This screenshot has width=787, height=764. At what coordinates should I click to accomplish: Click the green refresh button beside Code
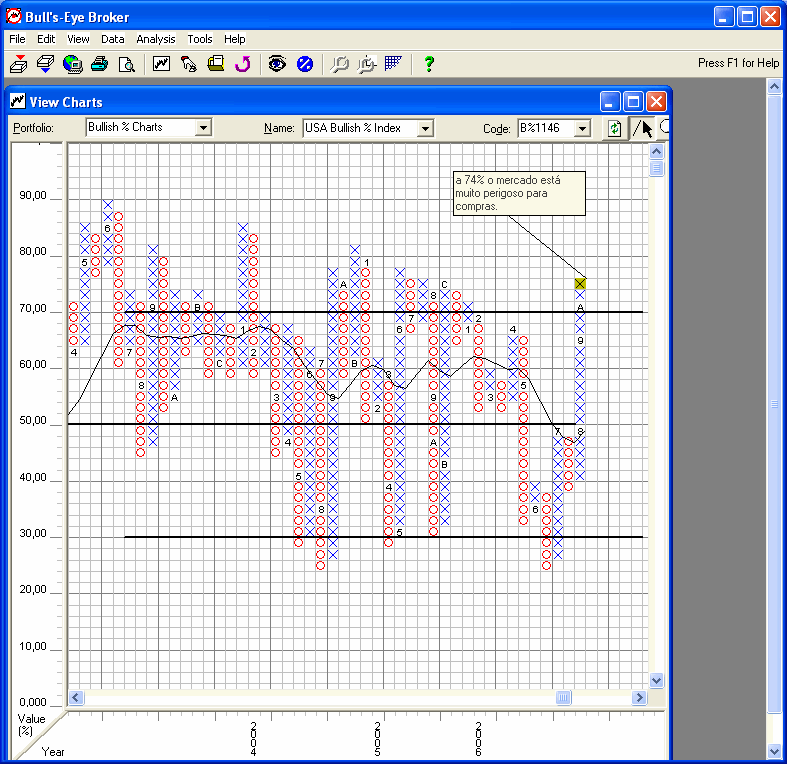coord(614,128)
